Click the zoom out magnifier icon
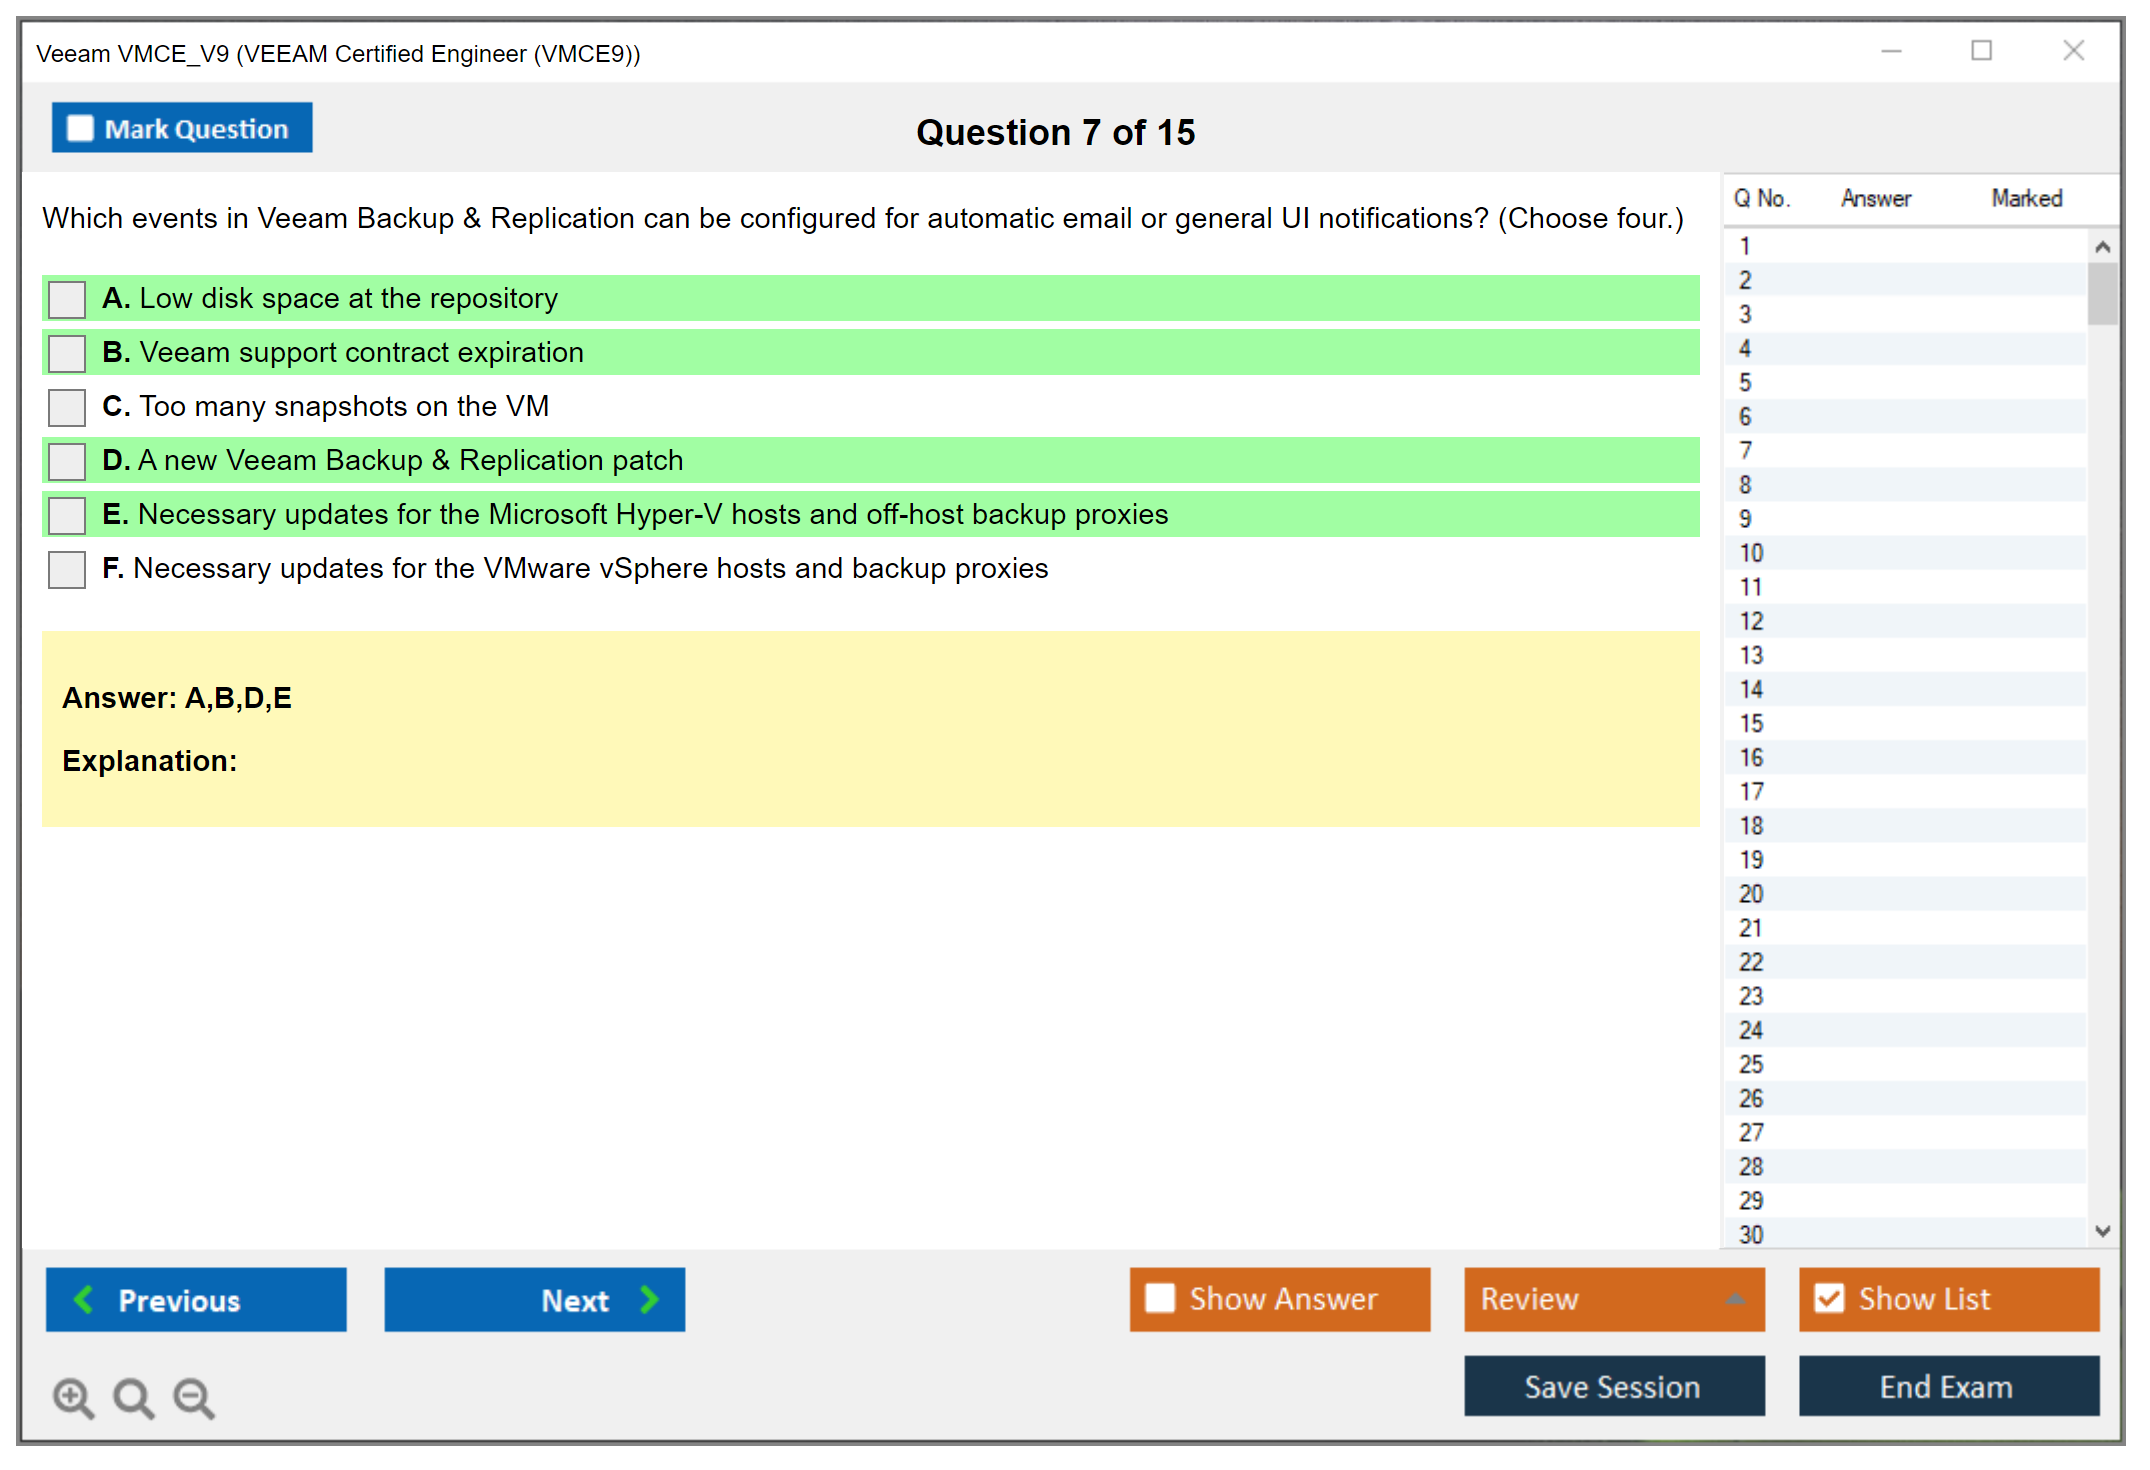This screenshot has width=2150, height=1470. pyautogui.click(x=193, y=1397)
